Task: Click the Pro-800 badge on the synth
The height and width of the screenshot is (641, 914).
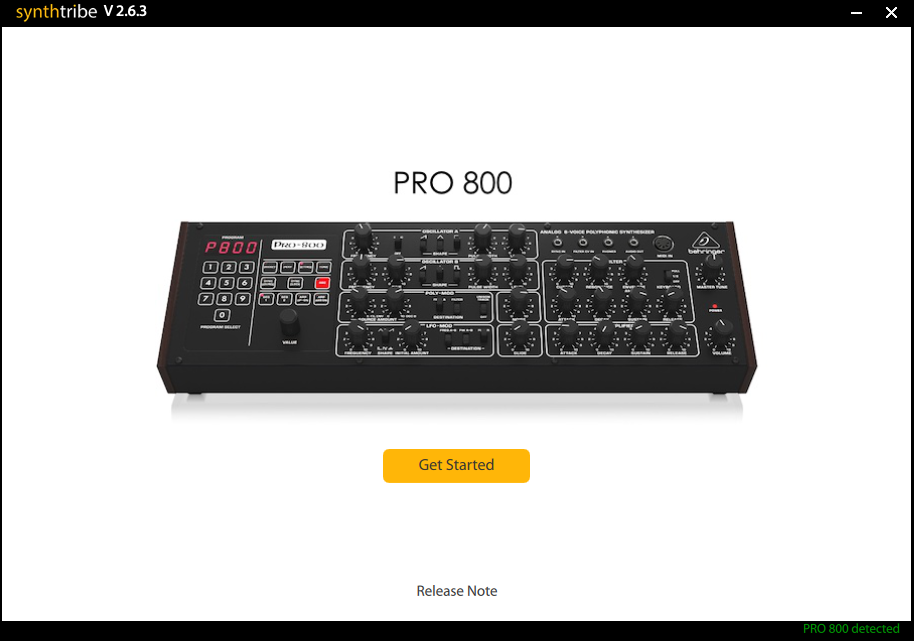Action: 298,245
